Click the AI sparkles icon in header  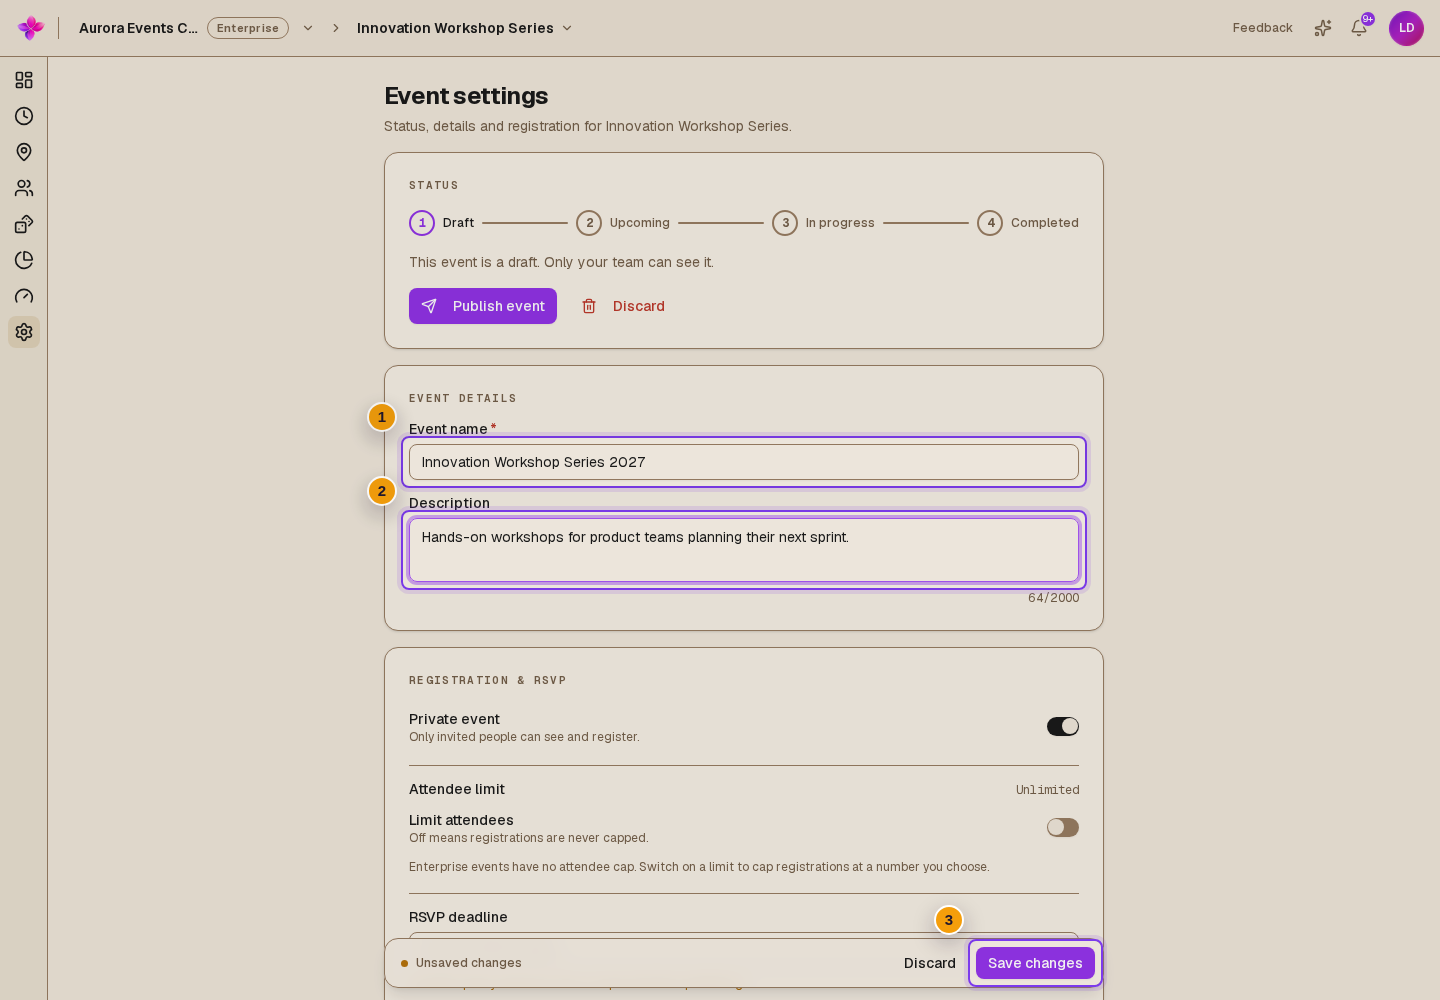coord(1323,28)
